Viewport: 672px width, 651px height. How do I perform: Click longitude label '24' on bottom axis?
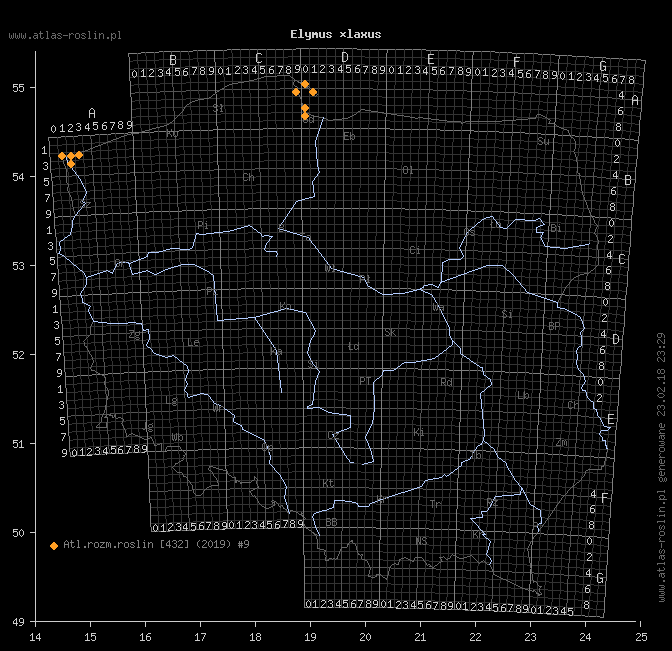pos(585,637)
